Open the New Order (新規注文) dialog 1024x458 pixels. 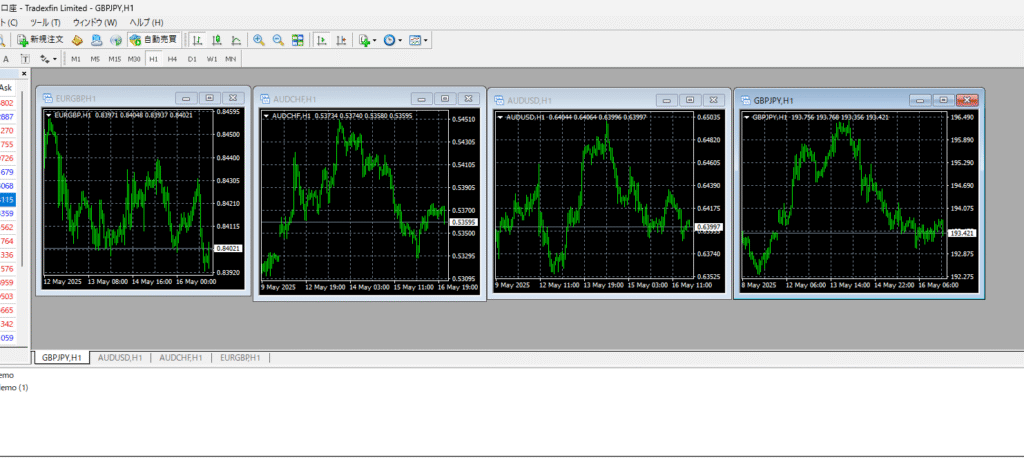[40, 40]
